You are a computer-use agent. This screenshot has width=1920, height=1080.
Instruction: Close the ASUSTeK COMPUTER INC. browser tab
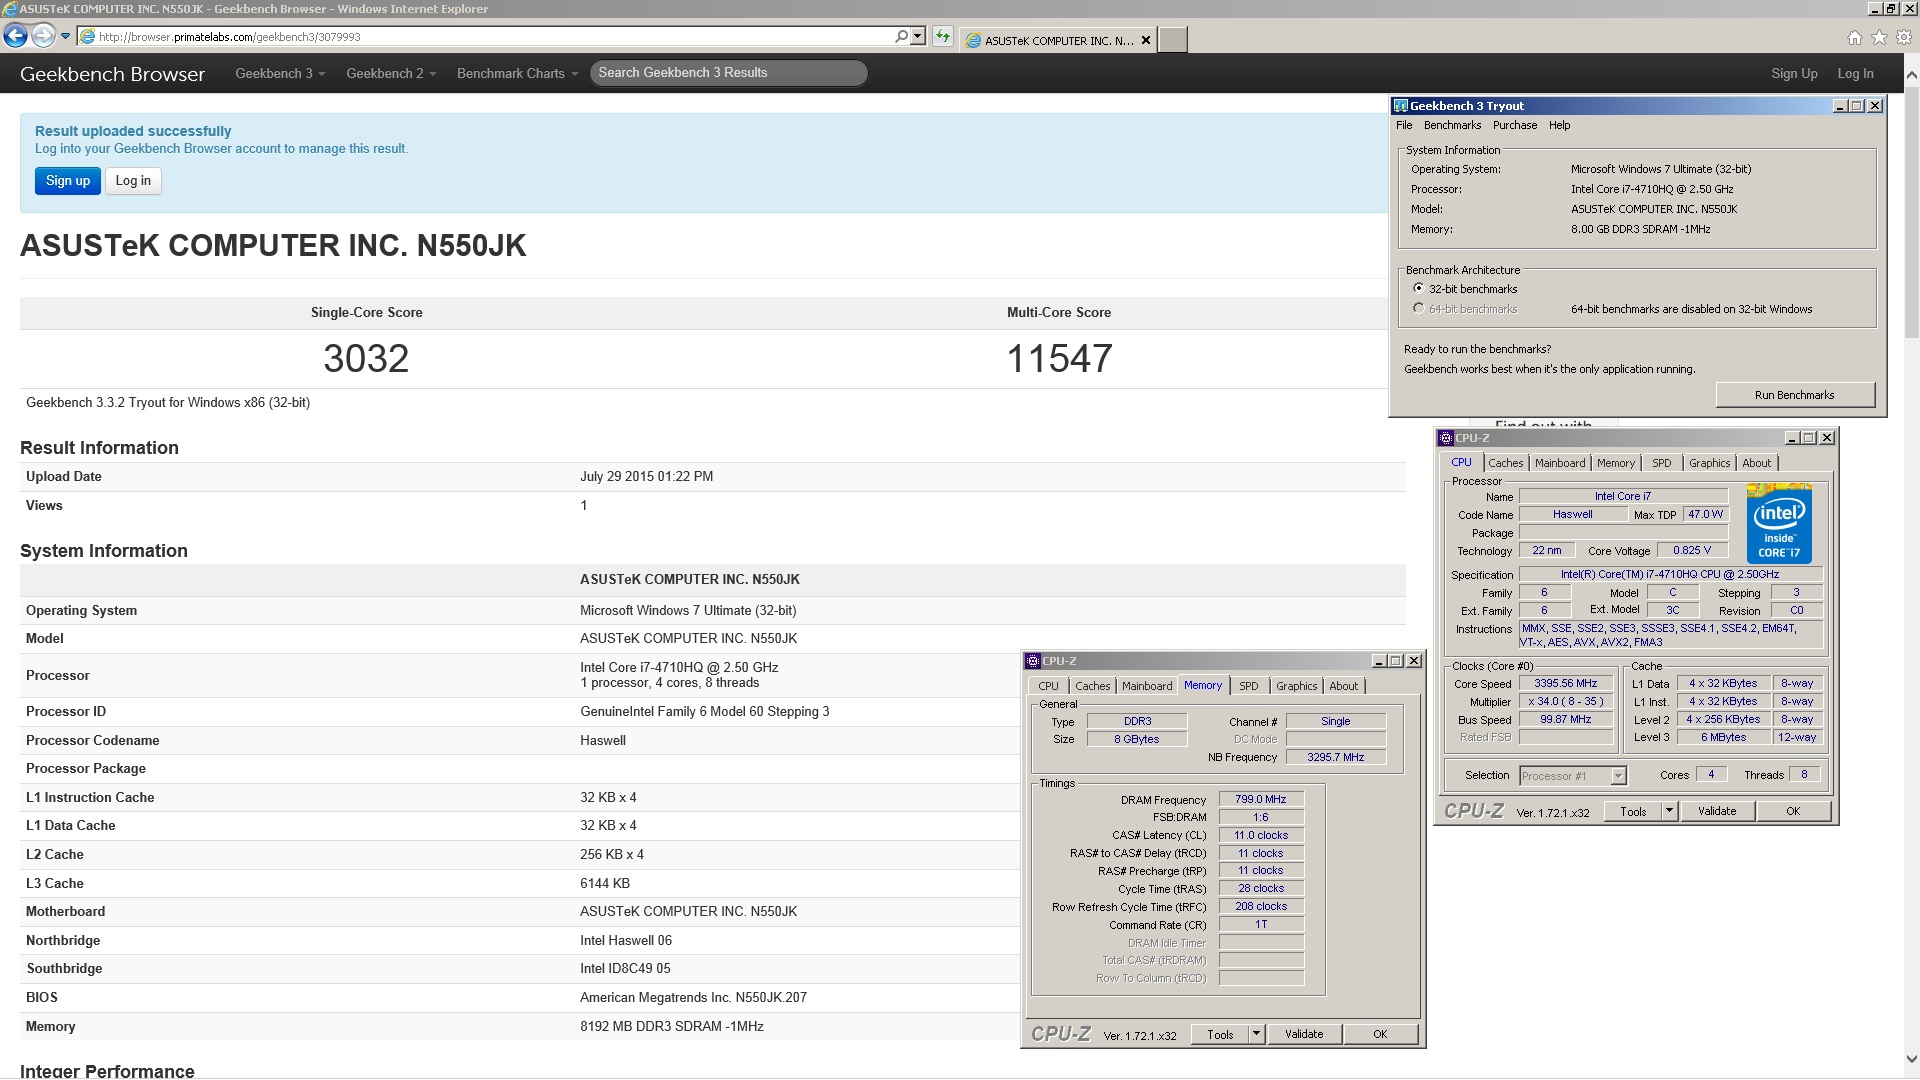coord(1146,40)
